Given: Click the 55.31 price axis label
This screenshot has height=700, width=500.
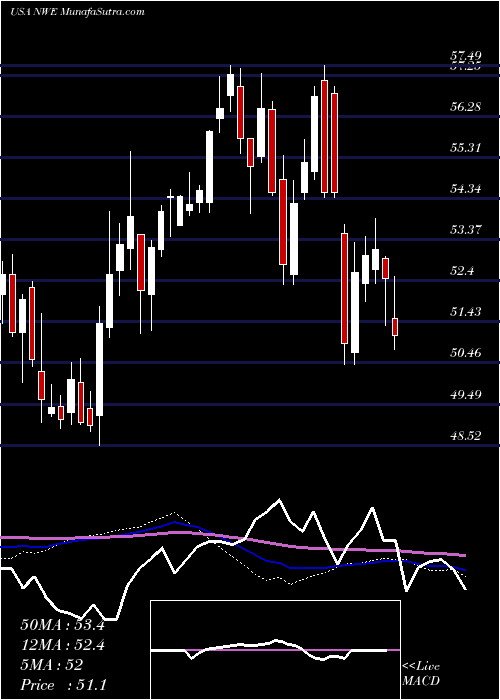Looking at the screenshot, I should 466,148.
